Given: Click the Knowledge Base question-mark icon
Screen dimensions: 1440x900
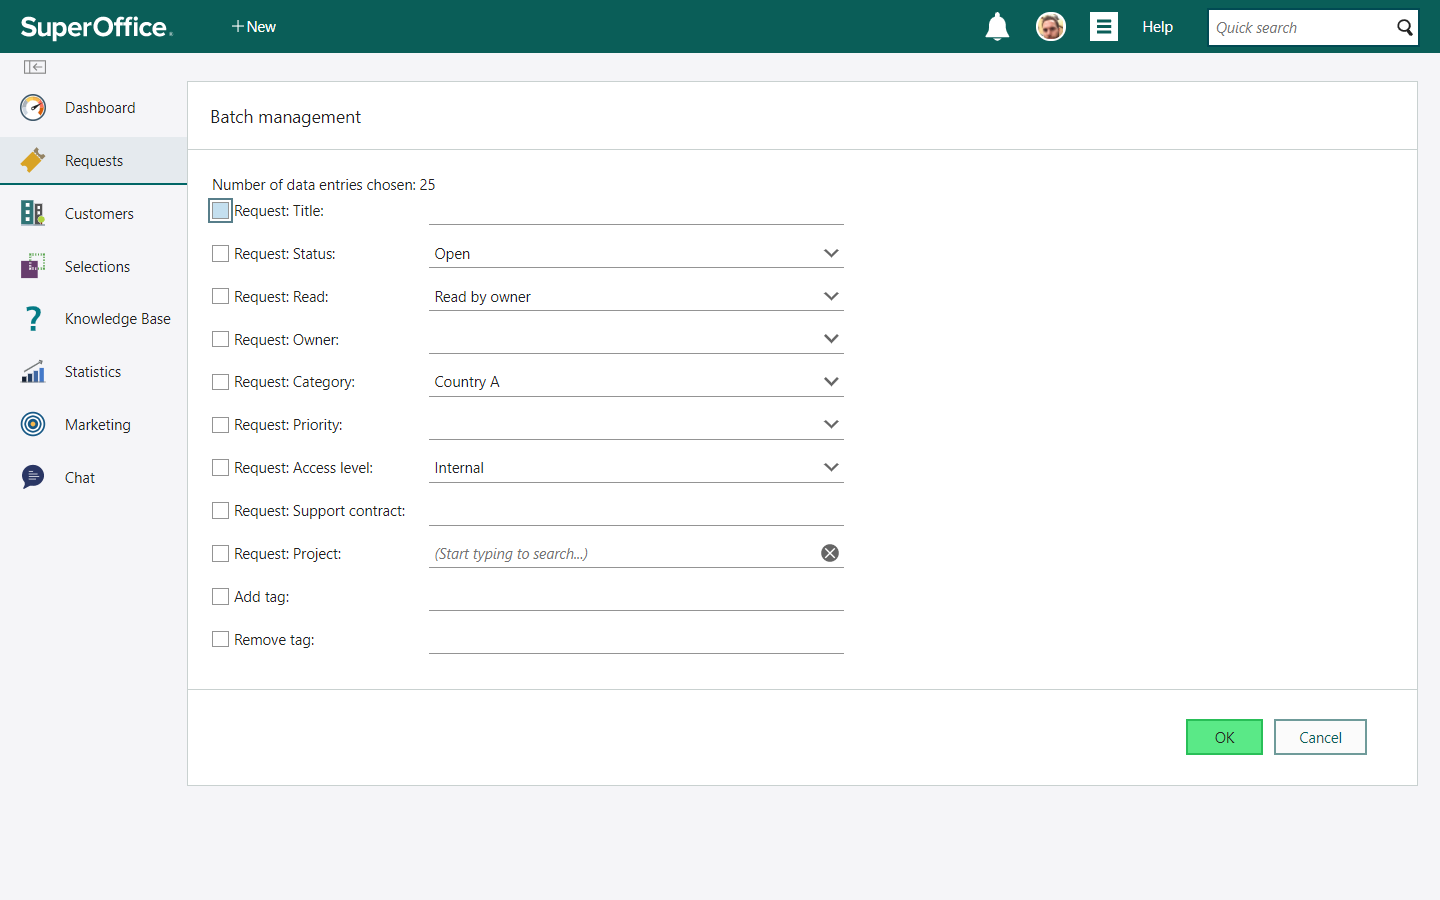Looking at the screenshot, I should pyautogui.click(x=33, y=319).
